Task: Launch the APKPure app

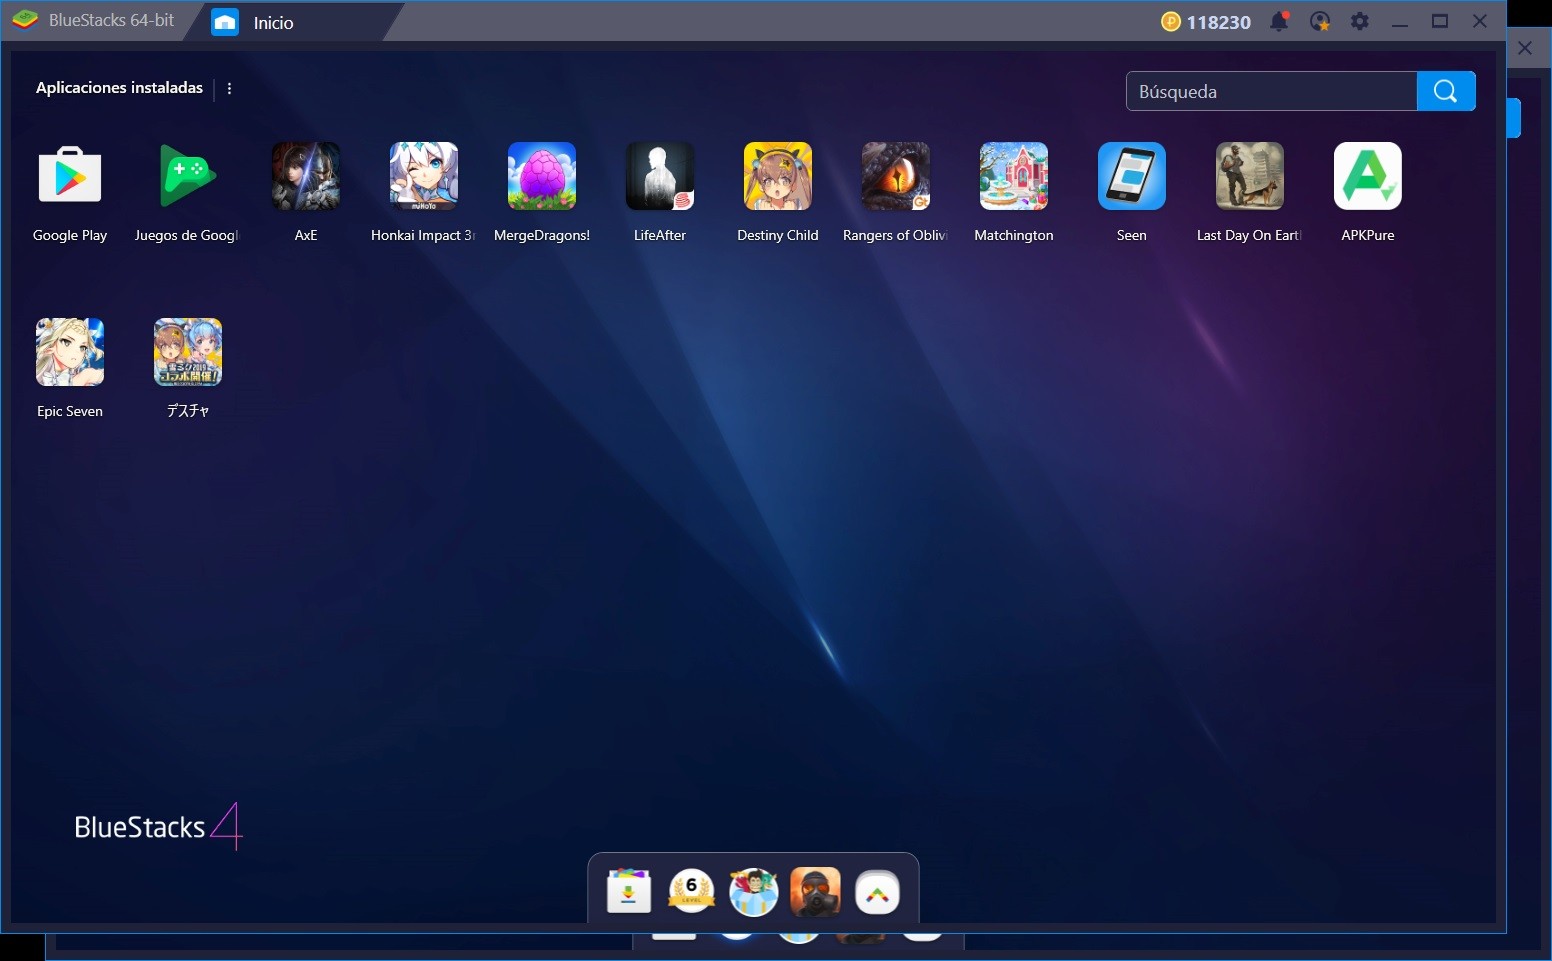Action: coord(1368,176)
